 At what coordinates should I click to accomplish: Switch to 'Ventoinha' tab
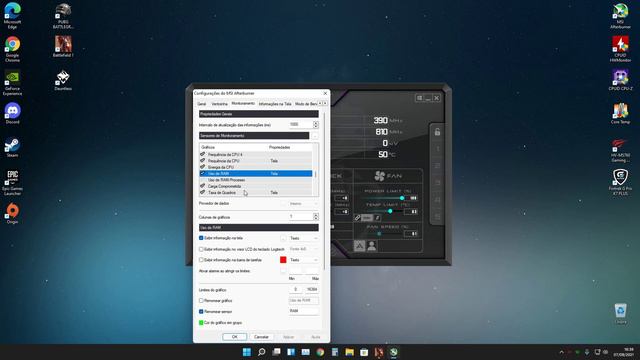point(219,104)
